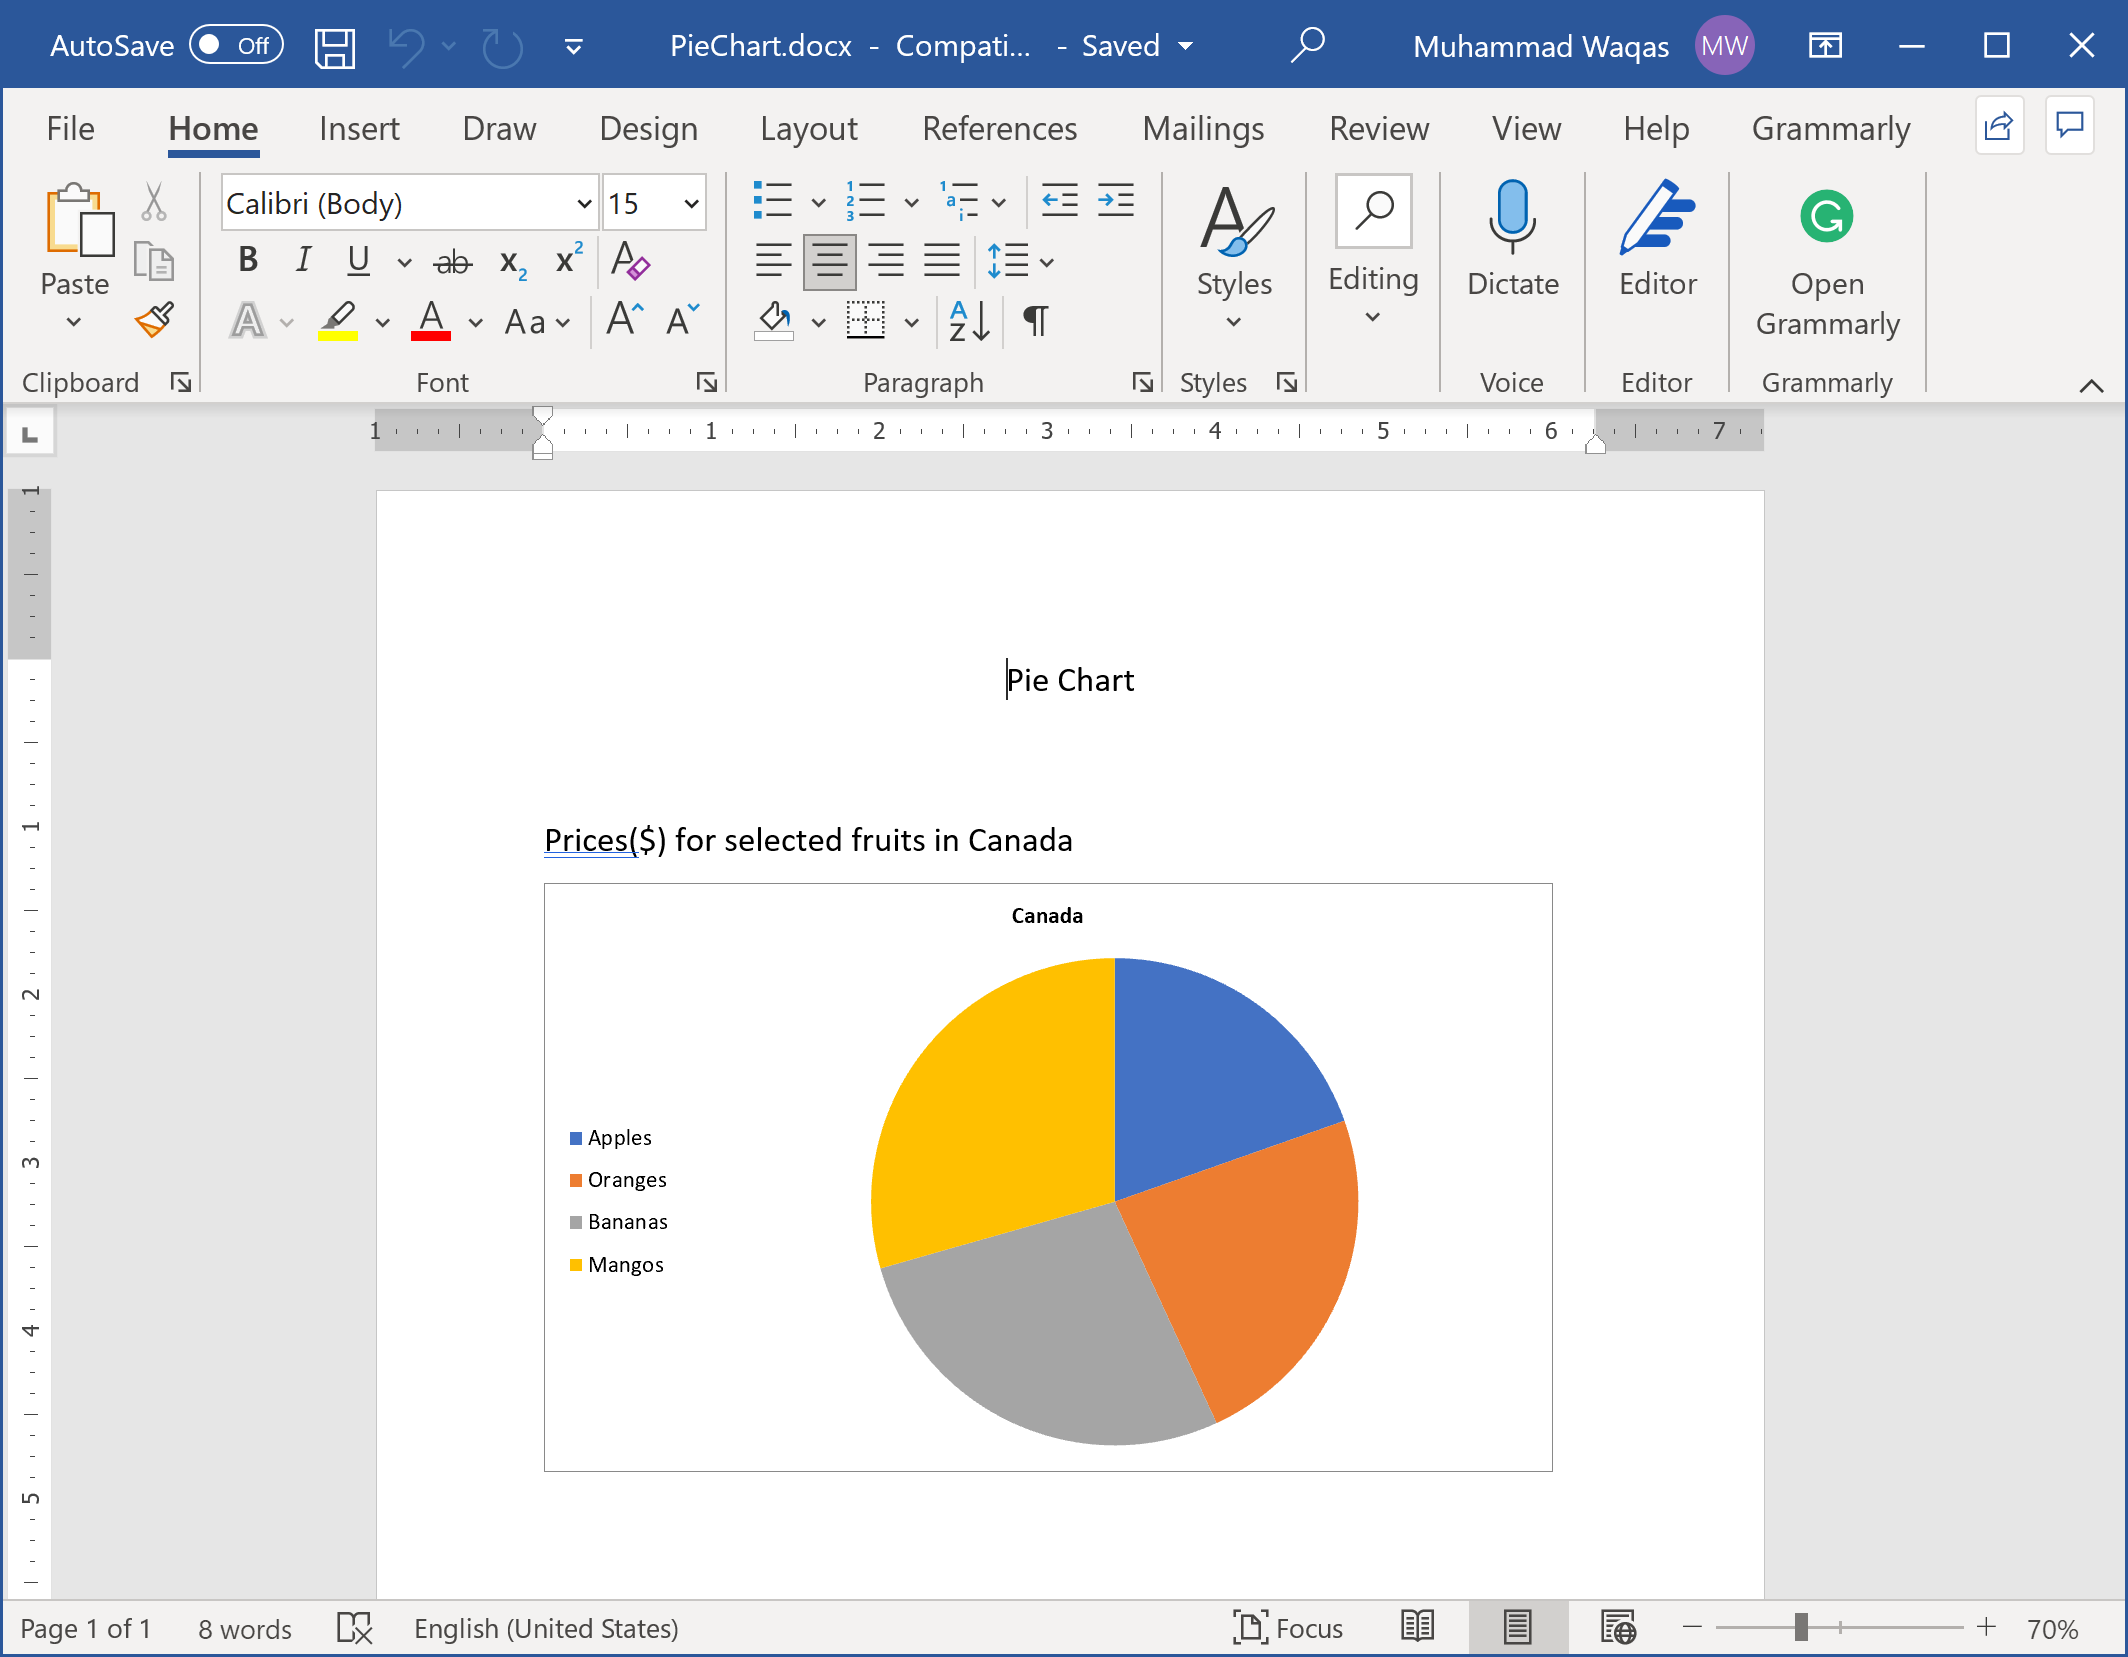Open the References tab
This screenshot has width=2128, height=1657.
[999, 129]
